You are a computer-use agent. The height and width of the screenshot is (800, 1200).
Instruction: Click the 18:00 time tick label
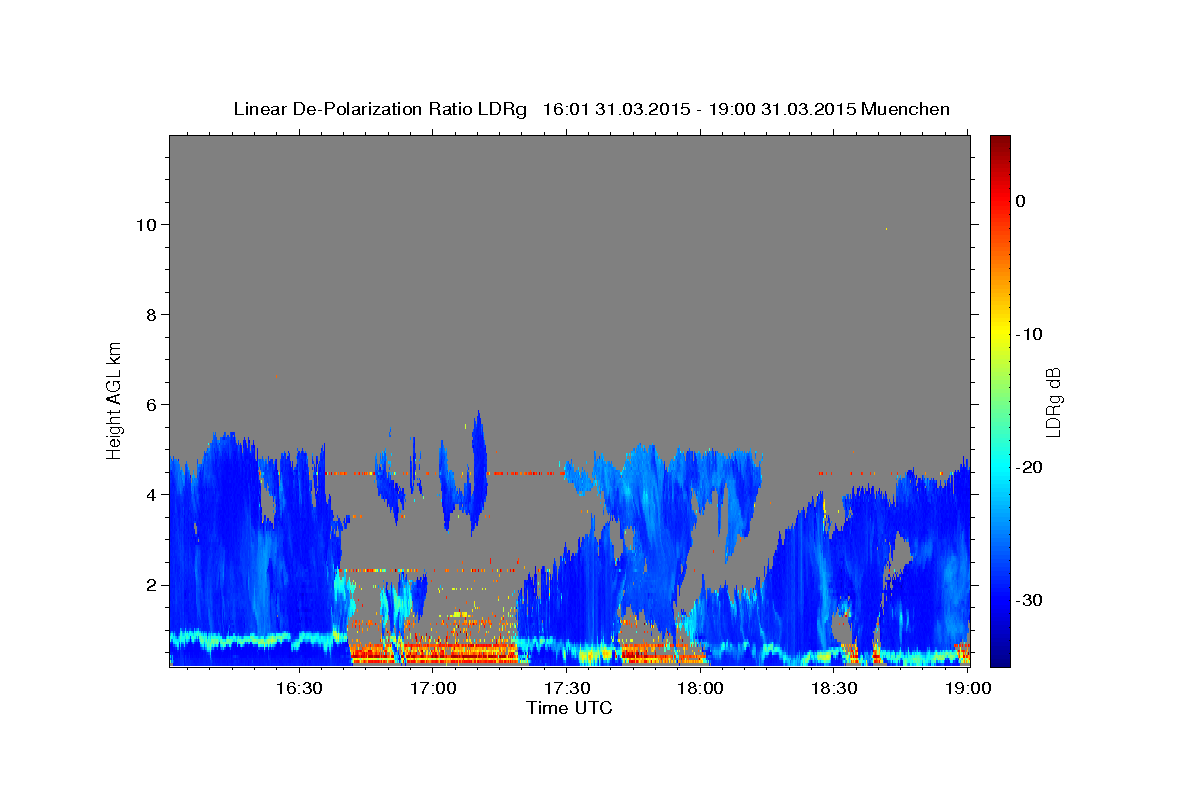[x=701, y=688]
